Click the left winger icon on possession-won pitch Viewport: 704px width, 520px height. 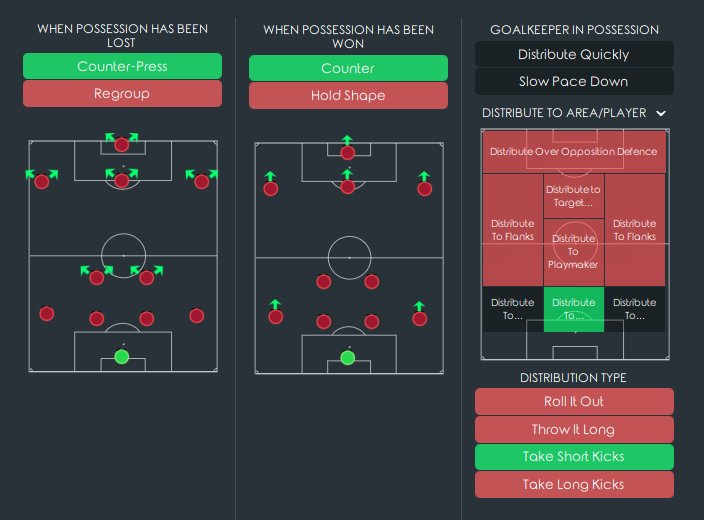(x=270, y=189)
